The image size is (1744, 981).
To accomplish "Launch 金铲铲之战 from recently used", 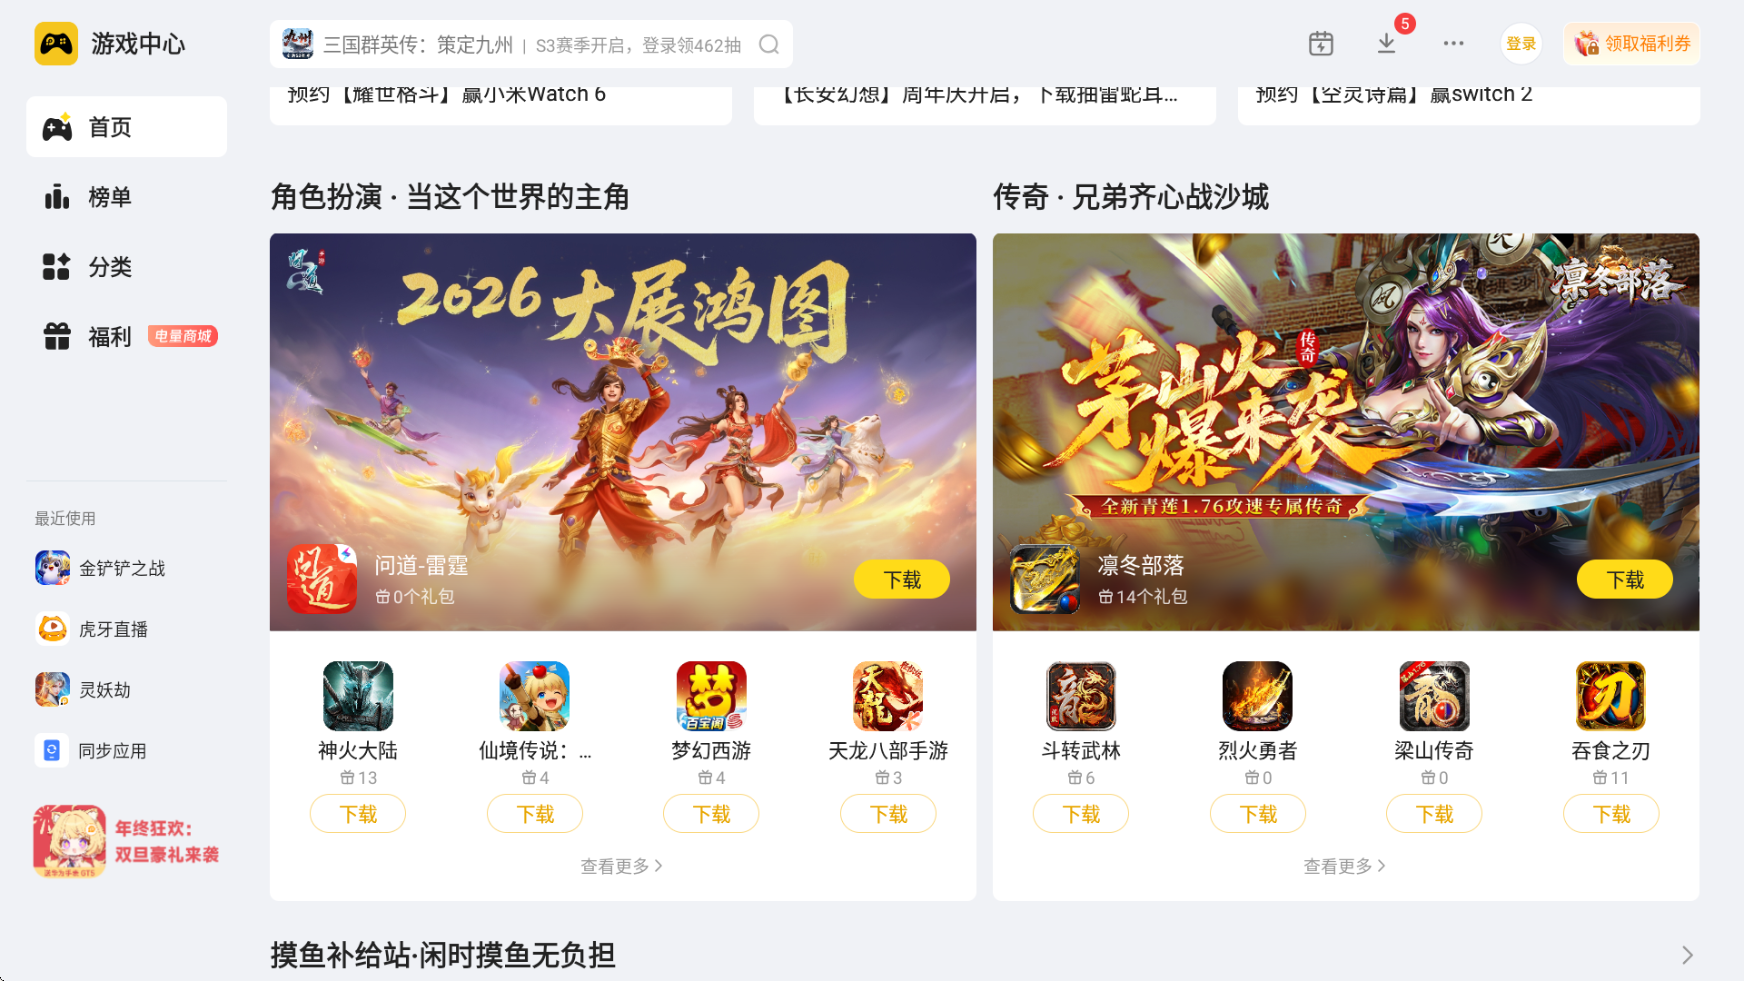I will (100, 568).
